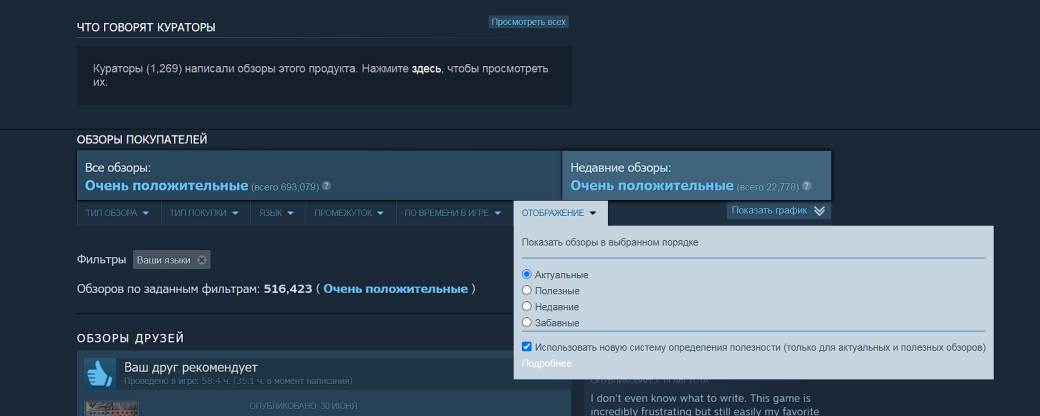Viewport: 1040px width, 416px height.
Task: Click the thumbs-up icon on friend's review
Action: pos(100,374)
